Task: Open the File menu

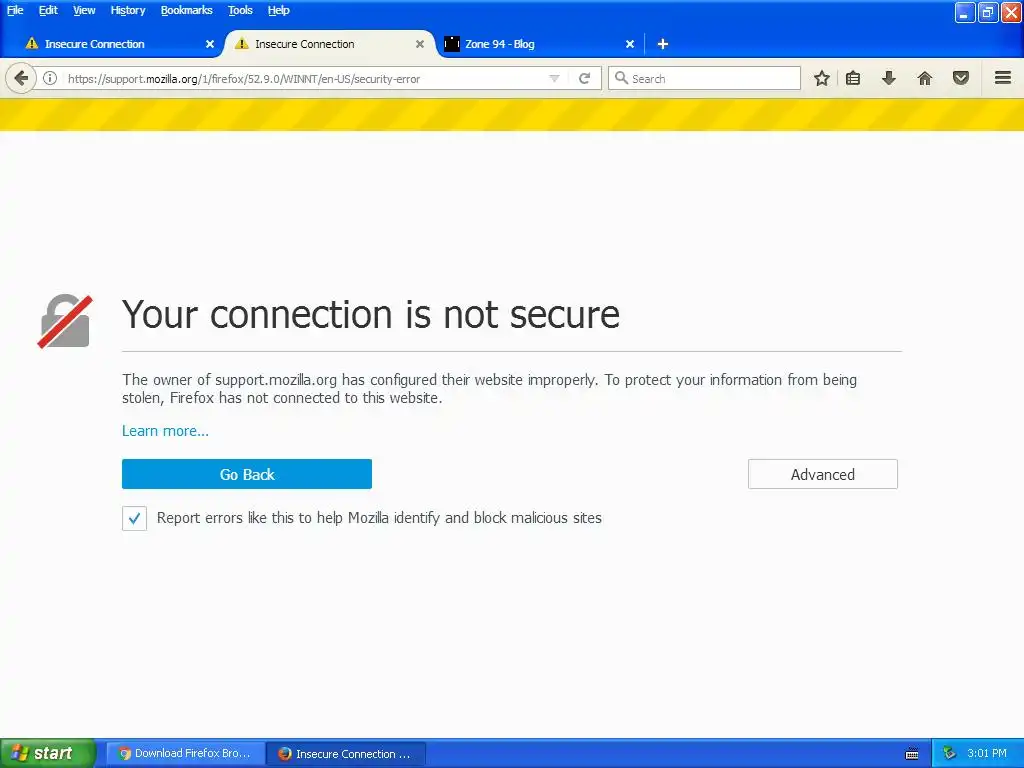Action: pos(15,10)
